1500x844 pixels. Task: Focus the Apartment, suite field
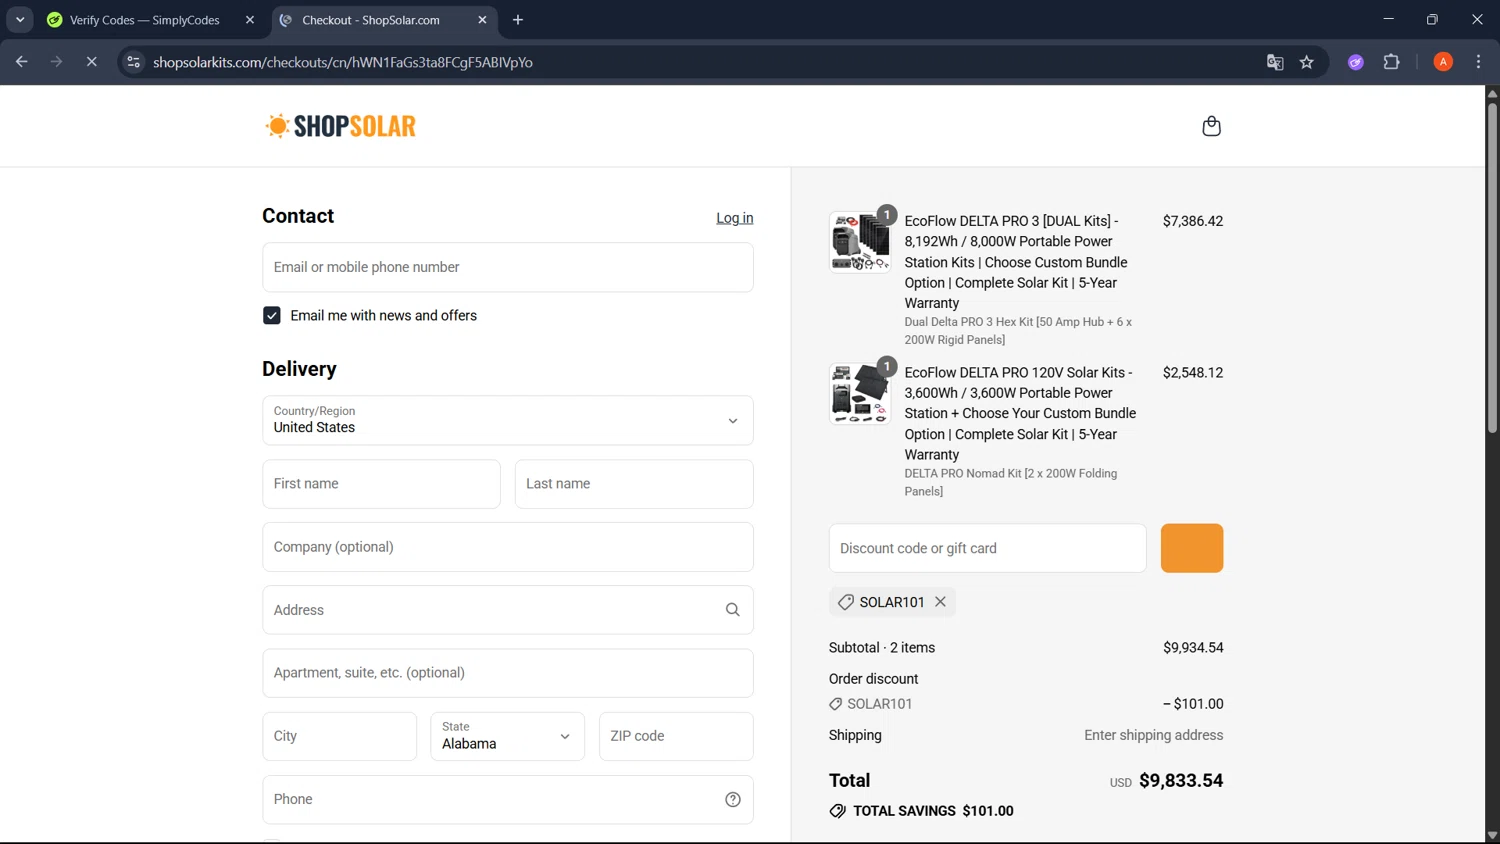(x=507, y=673)
